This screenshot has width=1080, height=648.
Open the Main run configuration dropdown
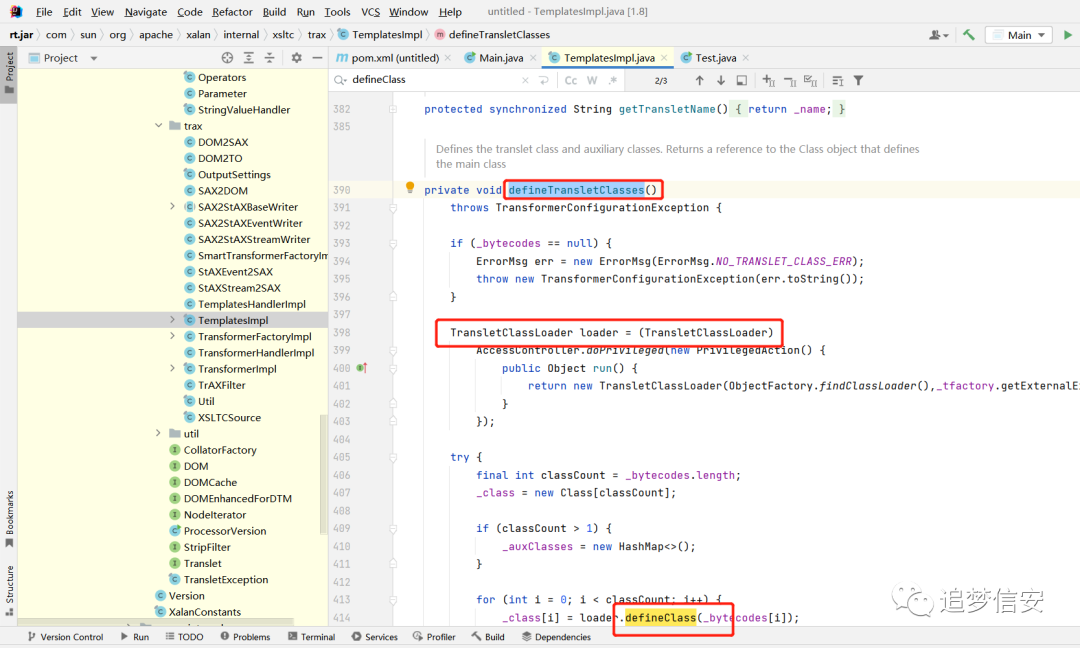coord(1019,35)
